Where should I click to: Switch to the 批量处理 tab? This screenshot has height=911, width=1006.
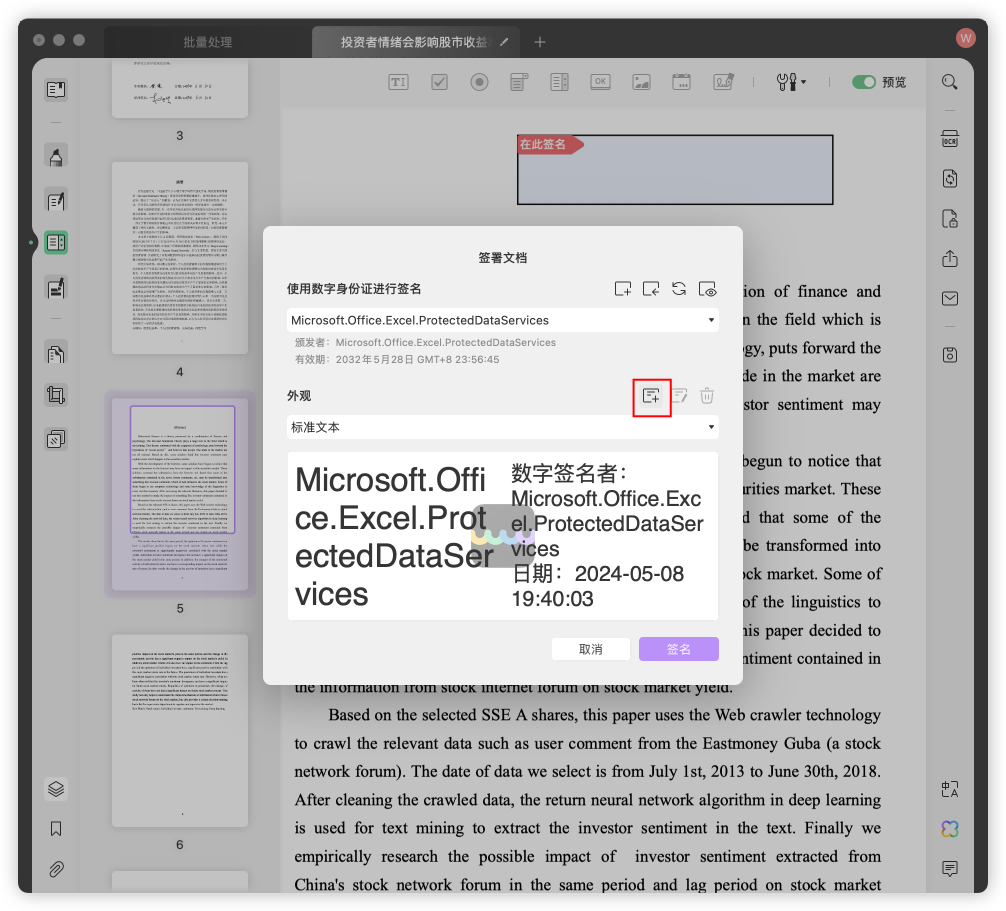207,42
